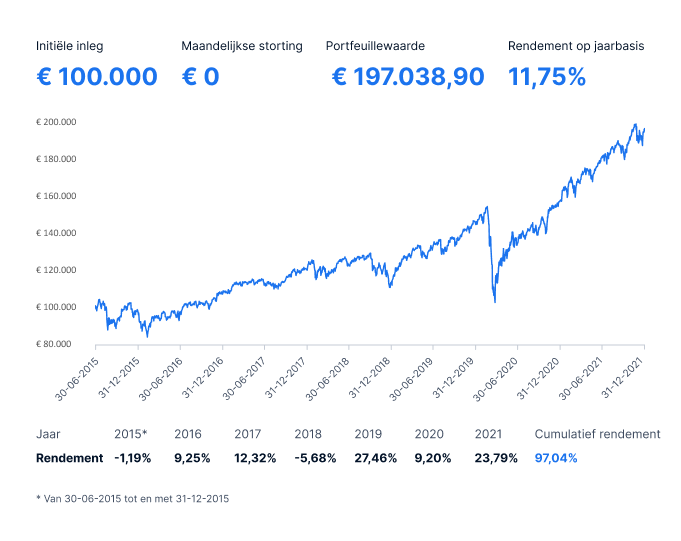Select the 31-12-2019 x-axis date label
Viewport: 681px width, 541px height.
(x=456, y=374)
